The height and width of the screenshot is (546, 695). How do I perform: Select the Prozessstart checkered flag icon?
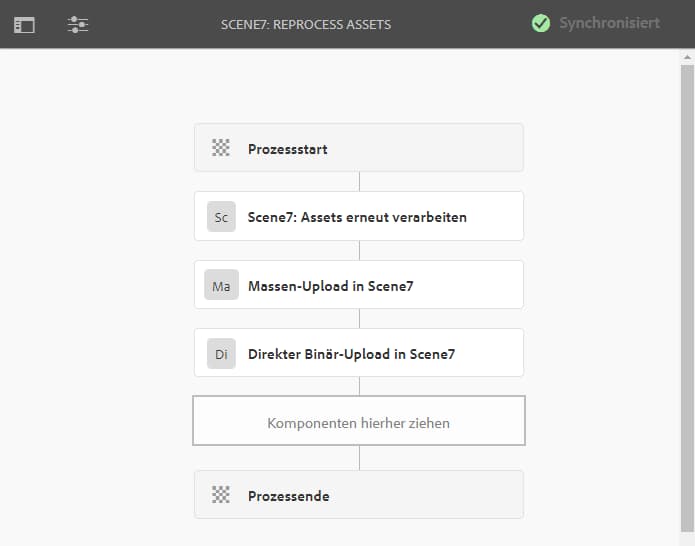coord(221,148)
